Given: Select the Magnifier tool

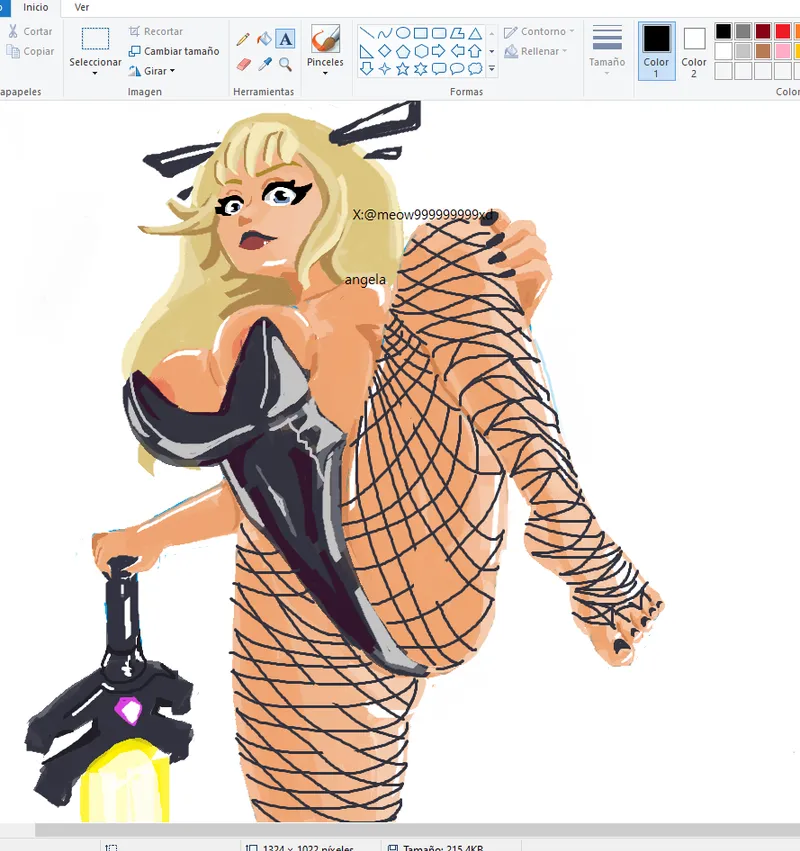Looking at the screenshot, I should pyautogui.click(x=285, y=65).
